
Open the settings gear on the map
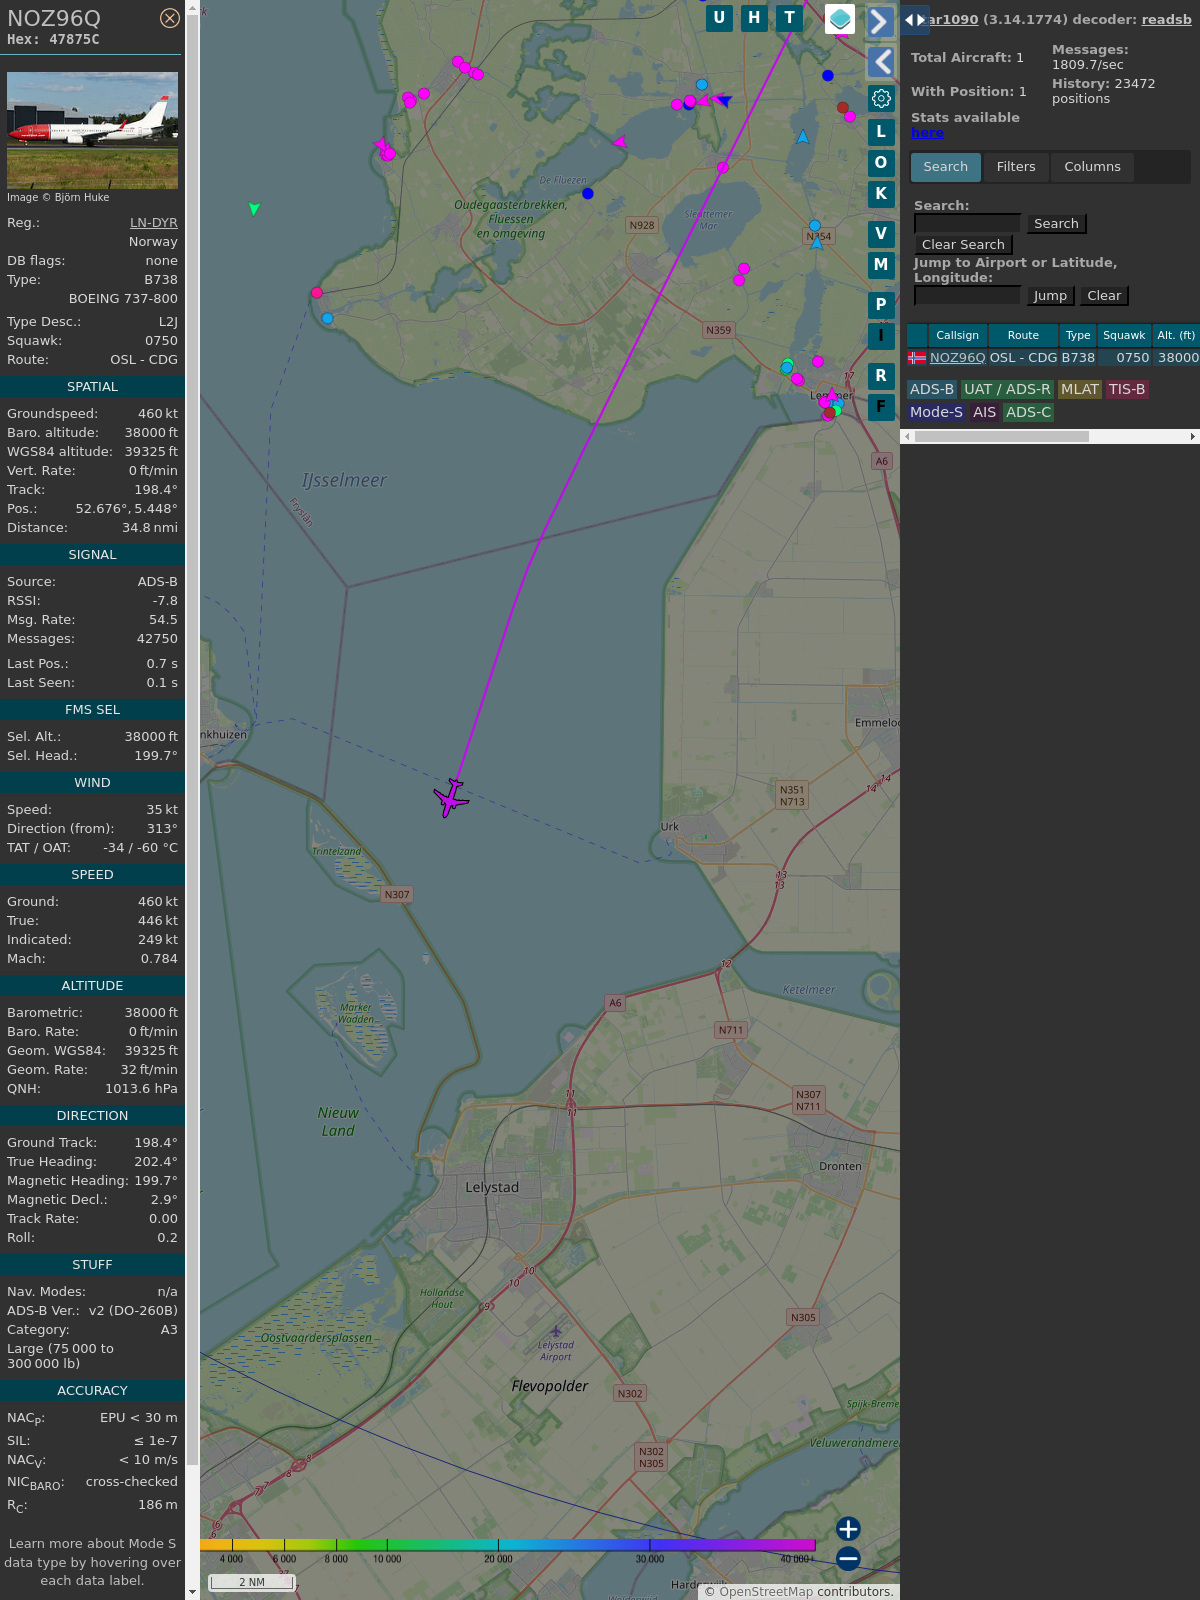(x=881, y=98)
